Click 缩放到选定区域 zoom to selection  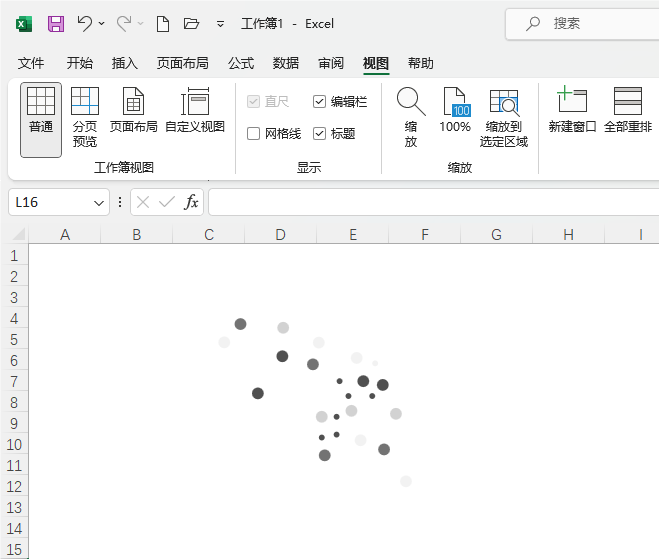point(503,118)
